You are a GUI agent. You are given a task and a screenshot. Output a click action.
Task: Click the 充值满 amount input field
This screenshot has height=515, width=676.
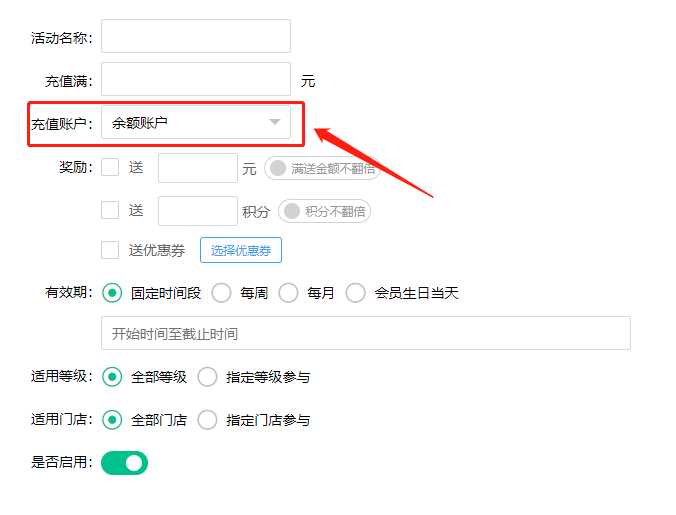(196, 80)
